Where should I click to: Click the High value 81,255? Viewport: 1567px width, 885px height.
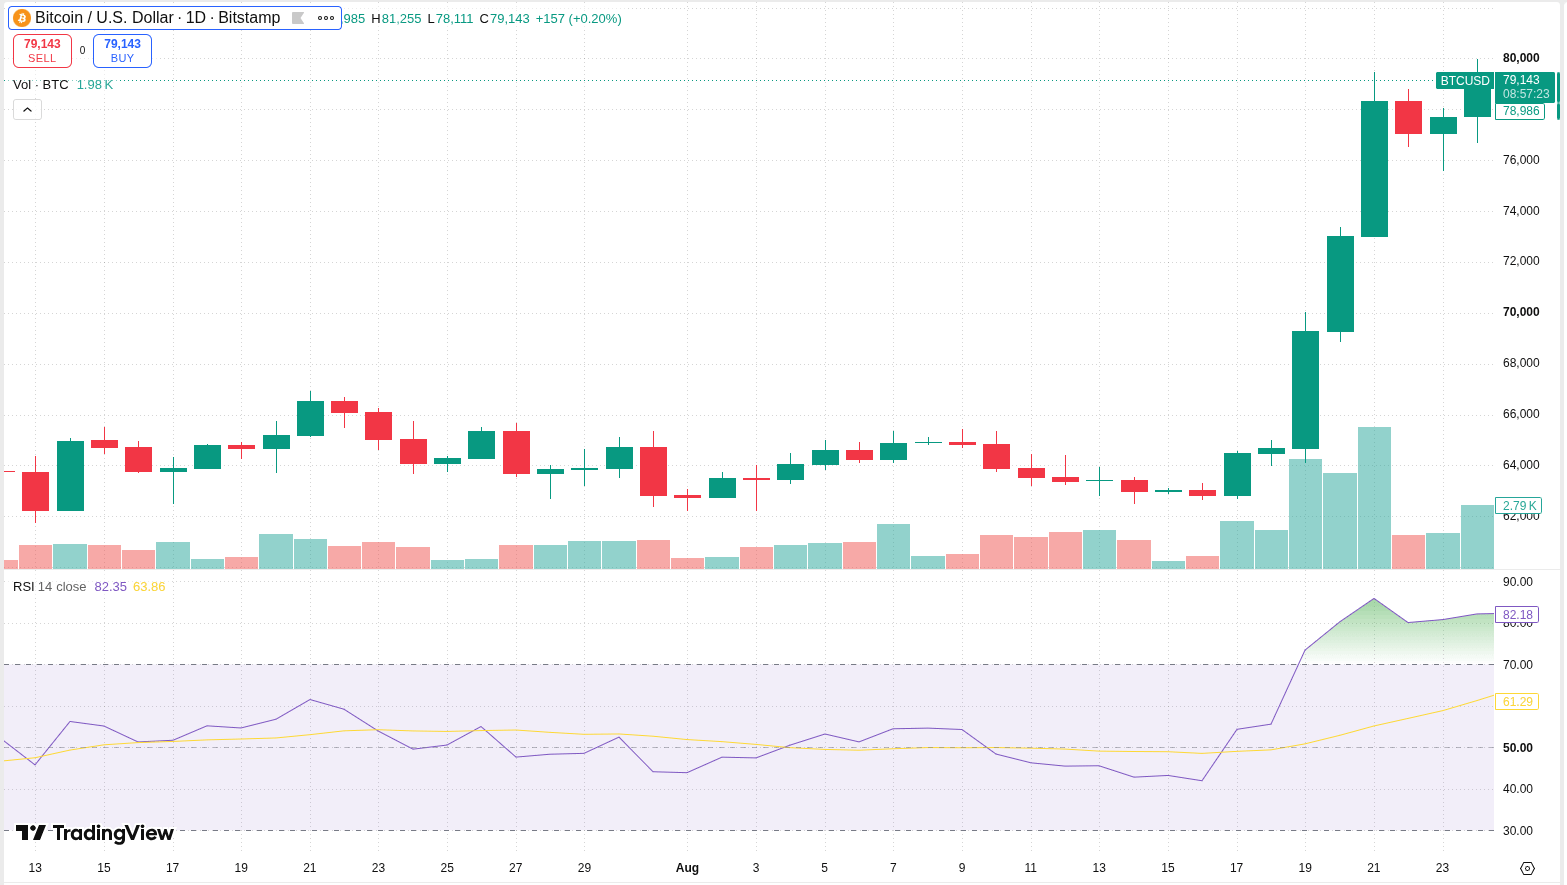(396, 19)
